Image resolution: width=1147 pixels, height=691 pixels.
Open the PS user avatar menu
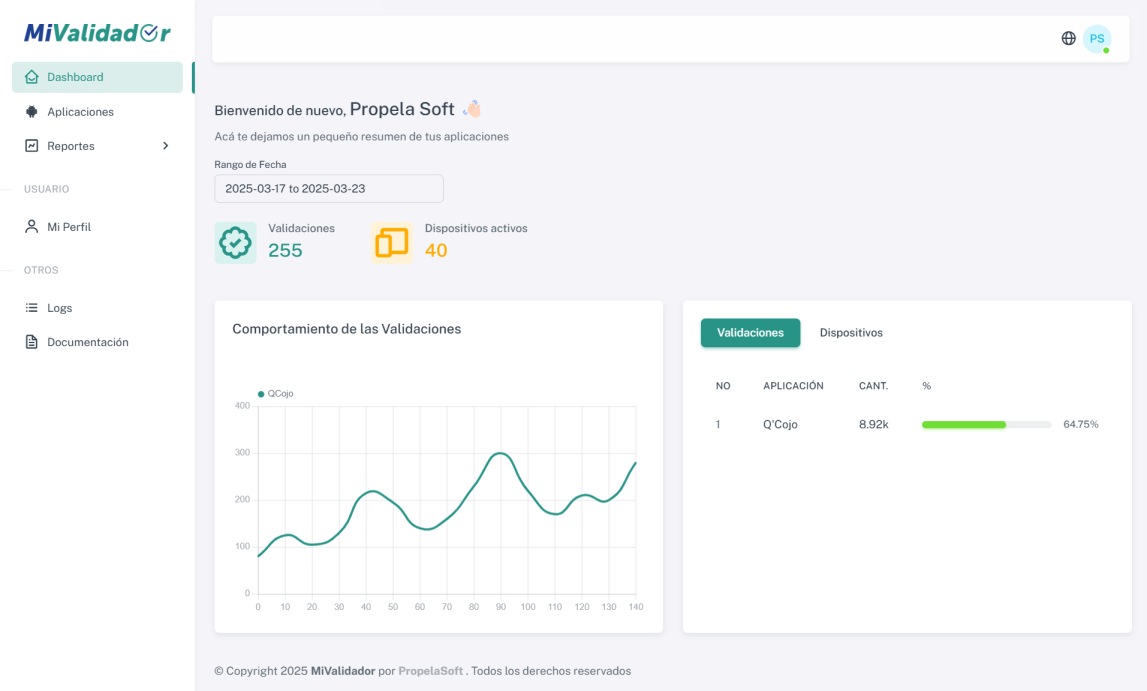[x=1097, y=39]
